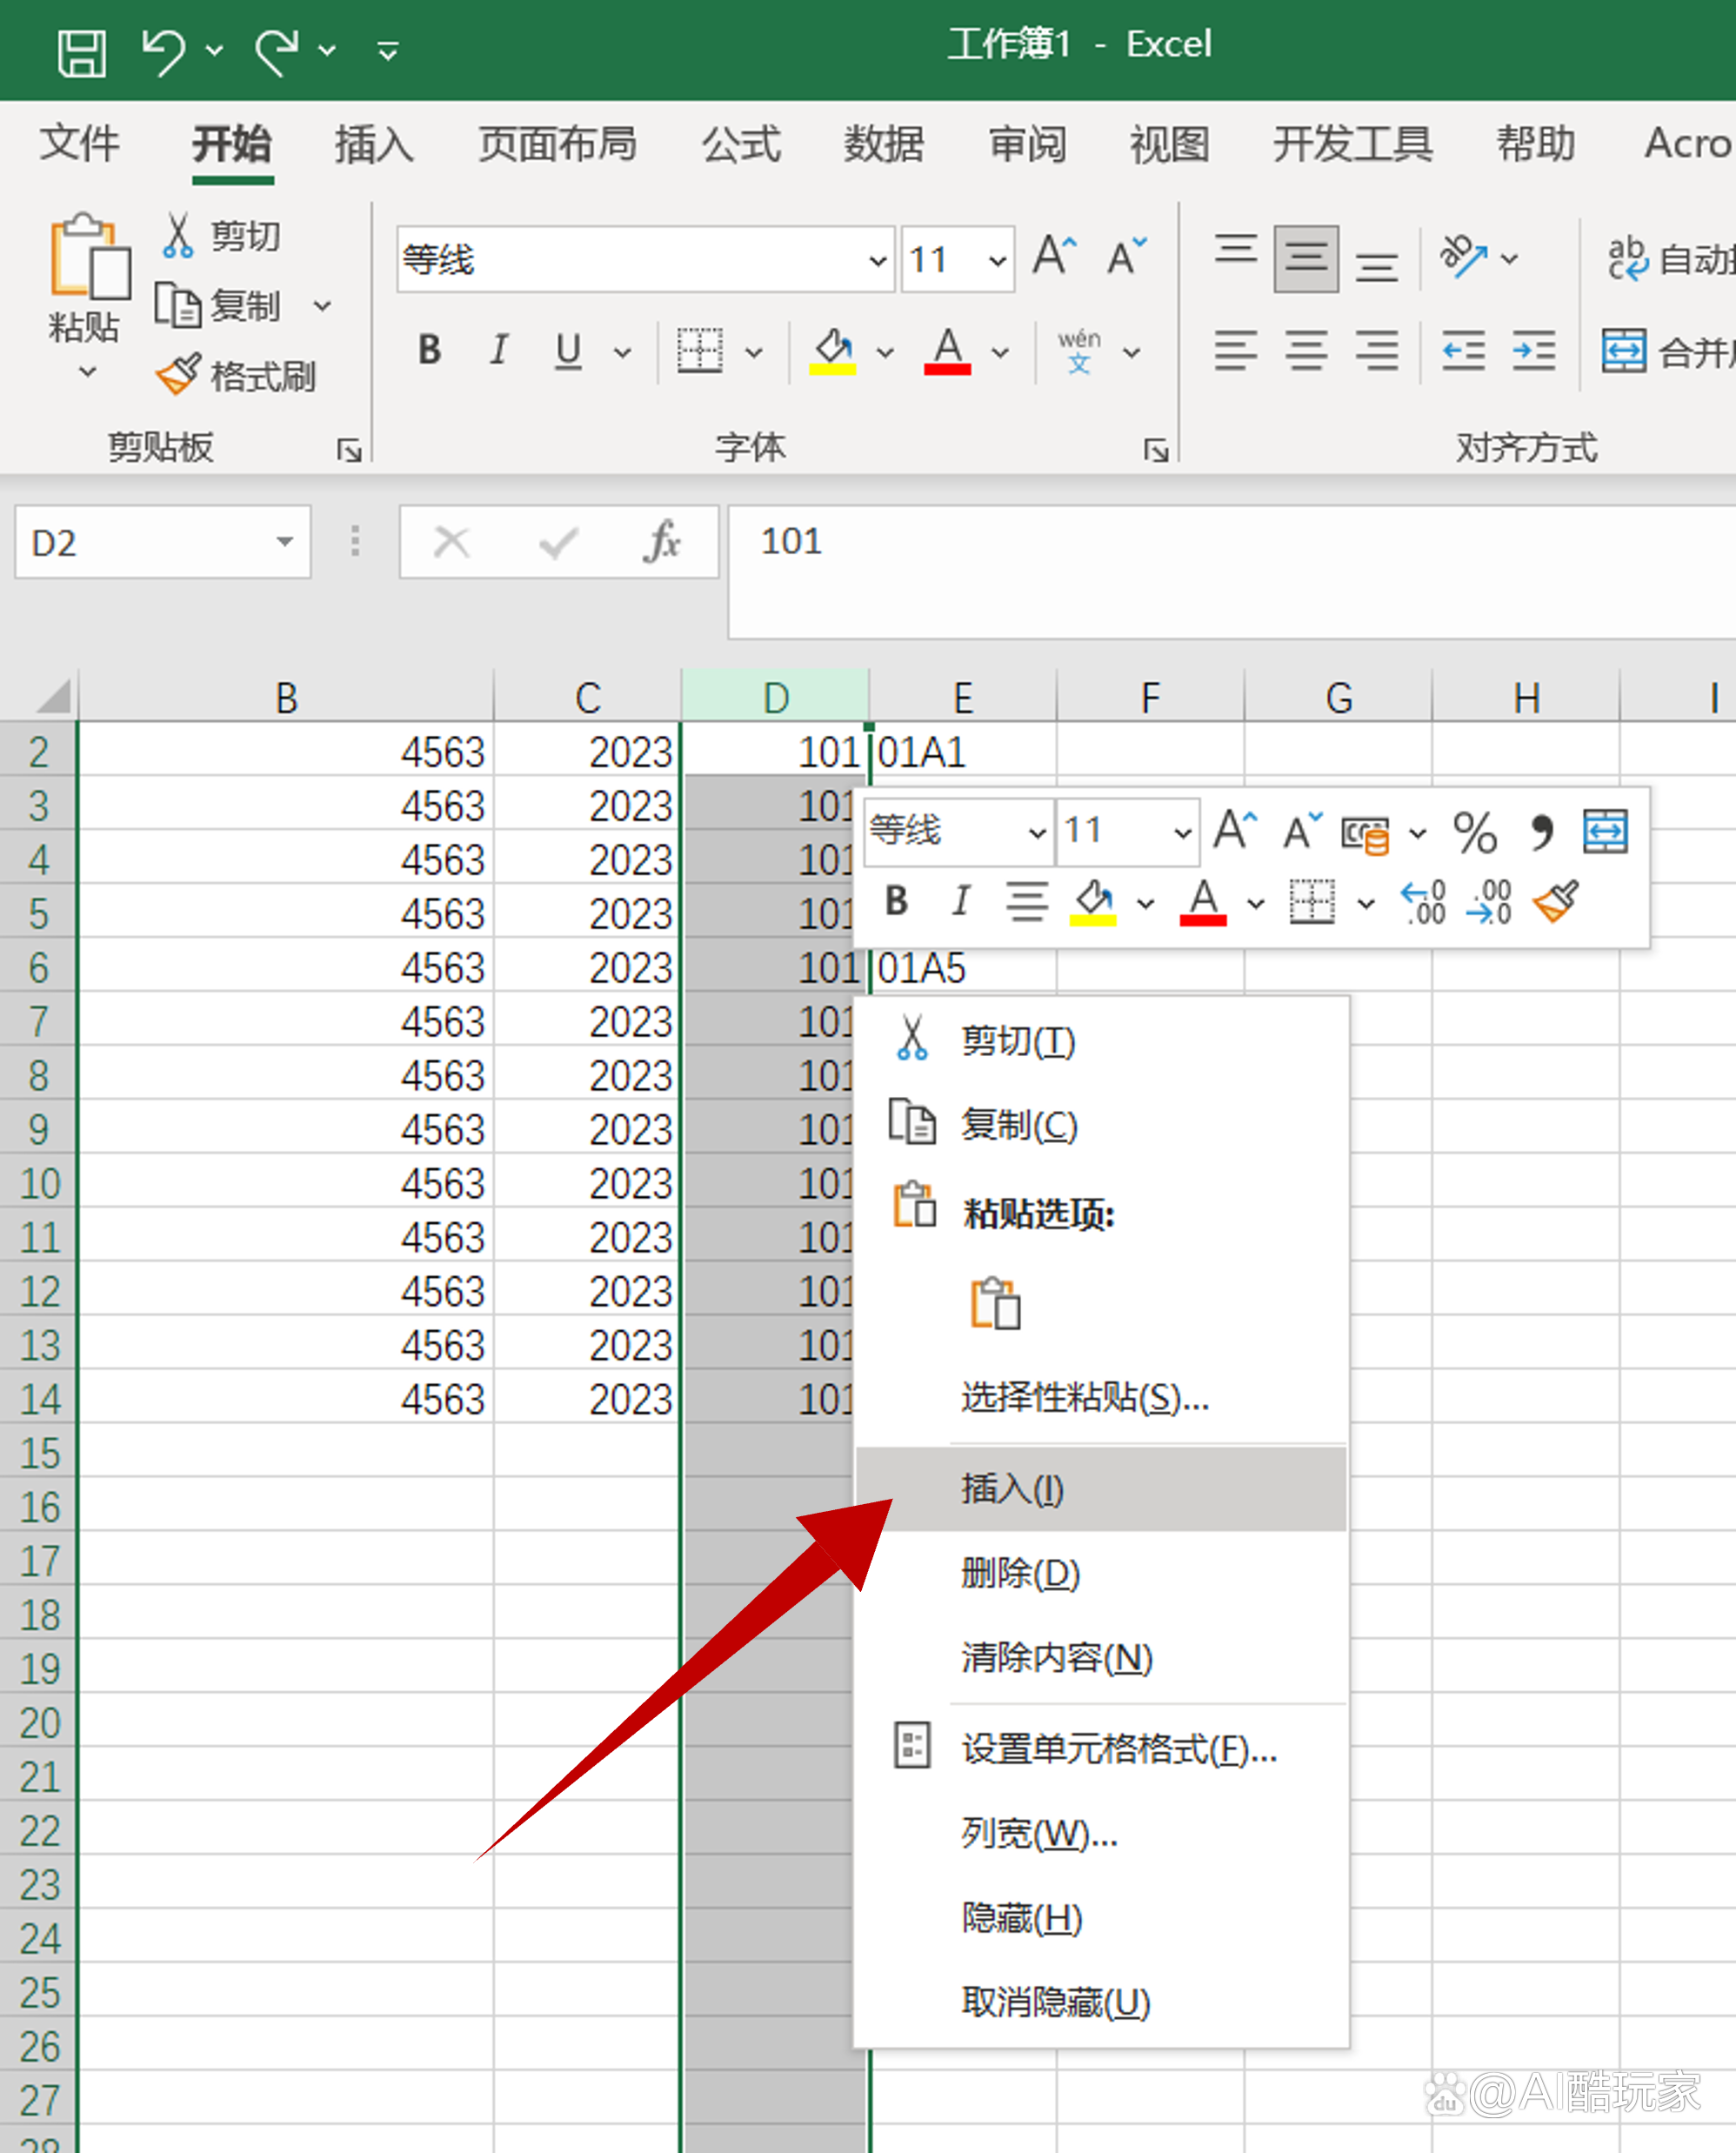
Task: Click the phonetic guide (wén) icon
Action: click(1079, 351)
